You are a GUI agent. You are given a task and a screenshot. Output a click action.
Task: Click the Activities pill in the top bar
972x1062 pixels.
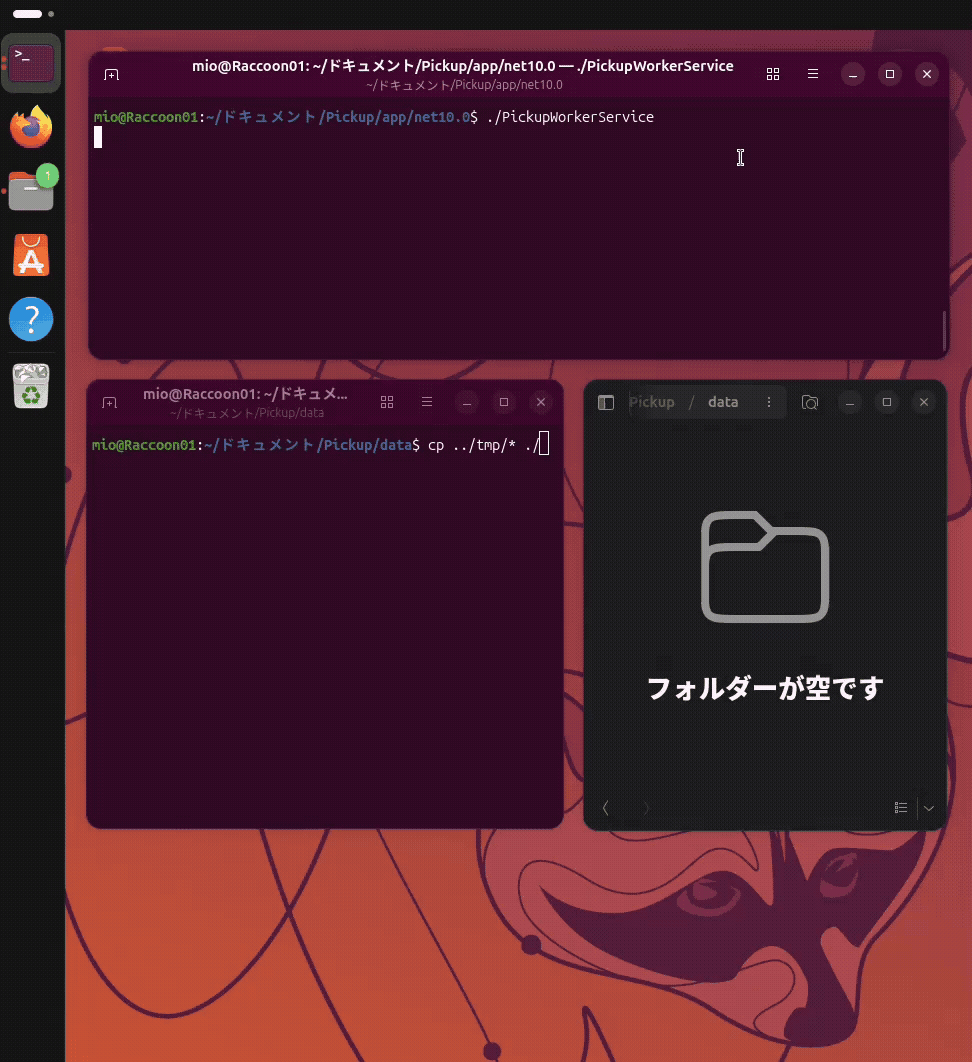28,14
